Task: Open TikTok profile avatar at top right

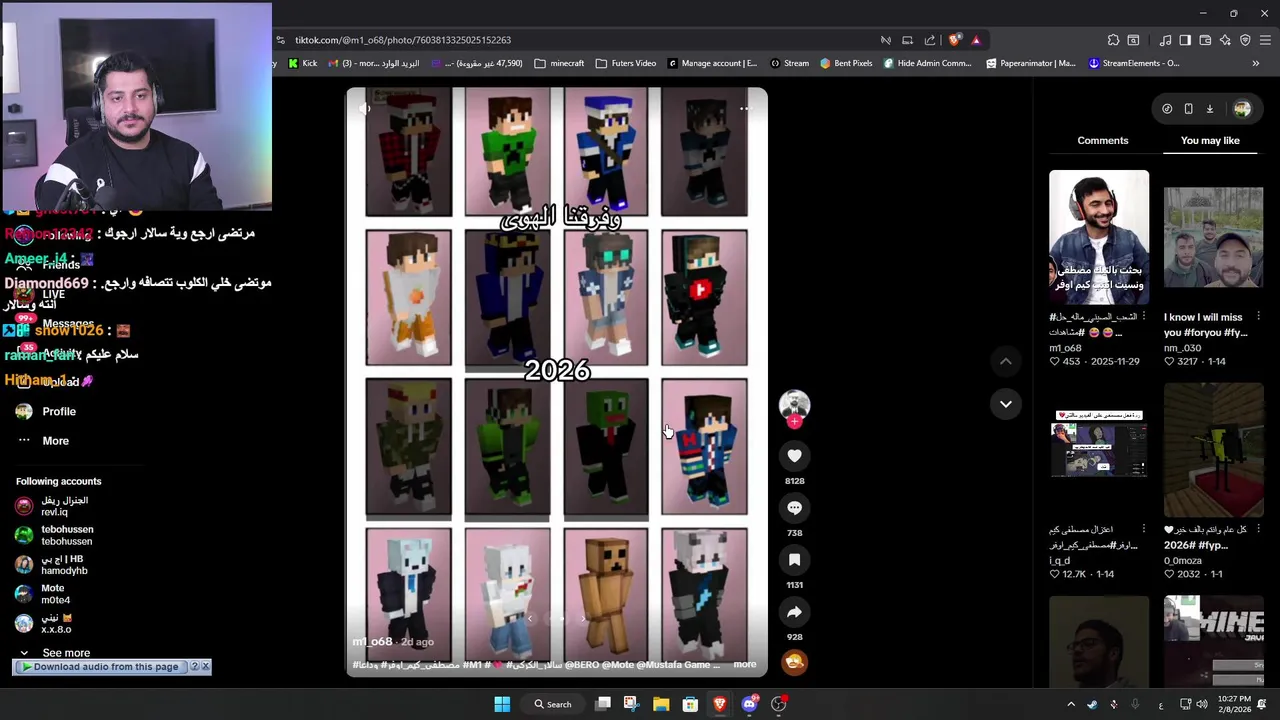Action: coord(1242,108)
